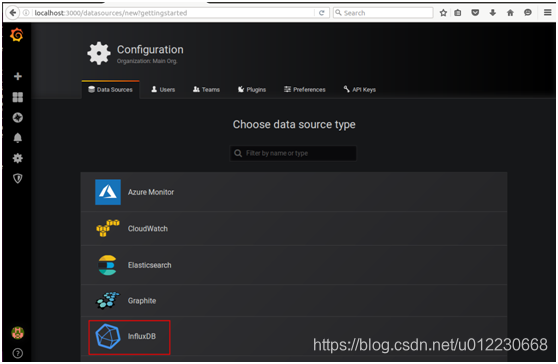Click the browser Search box

[x=383, y=13]
